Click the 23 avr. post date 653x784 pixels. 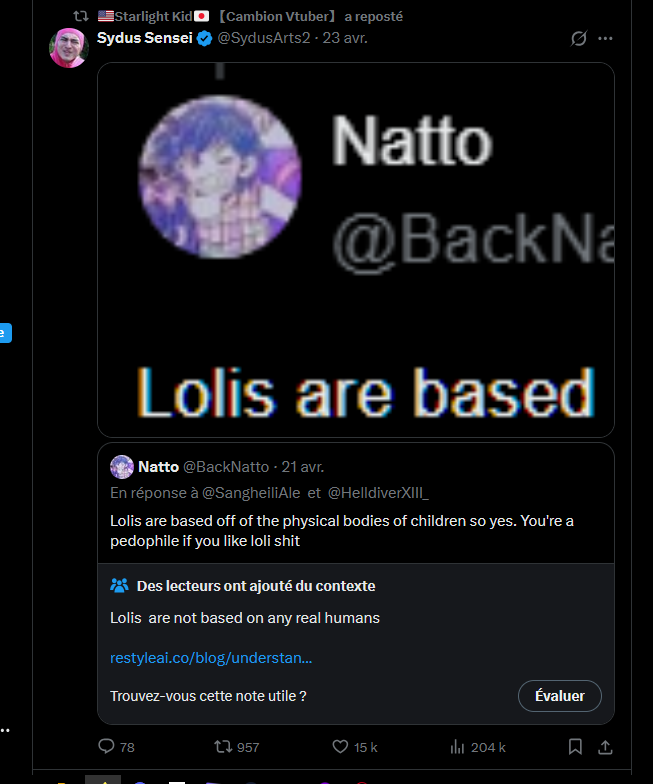point(344,38)
